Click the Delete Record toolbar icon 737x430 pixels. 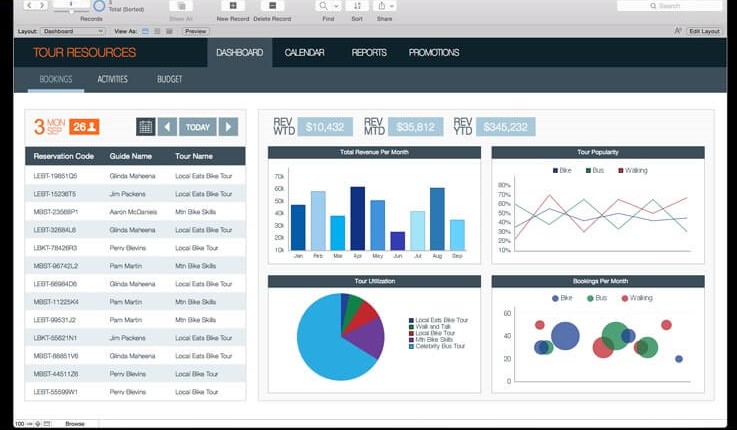[x=272, y=6]
